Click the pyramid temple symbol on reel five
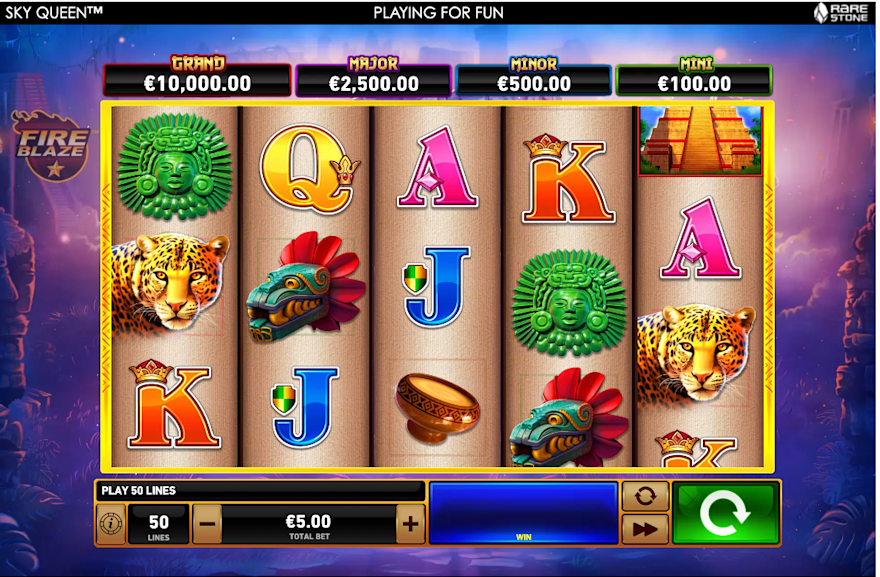This screenshot has height=577, width=880. coord(700,140)
